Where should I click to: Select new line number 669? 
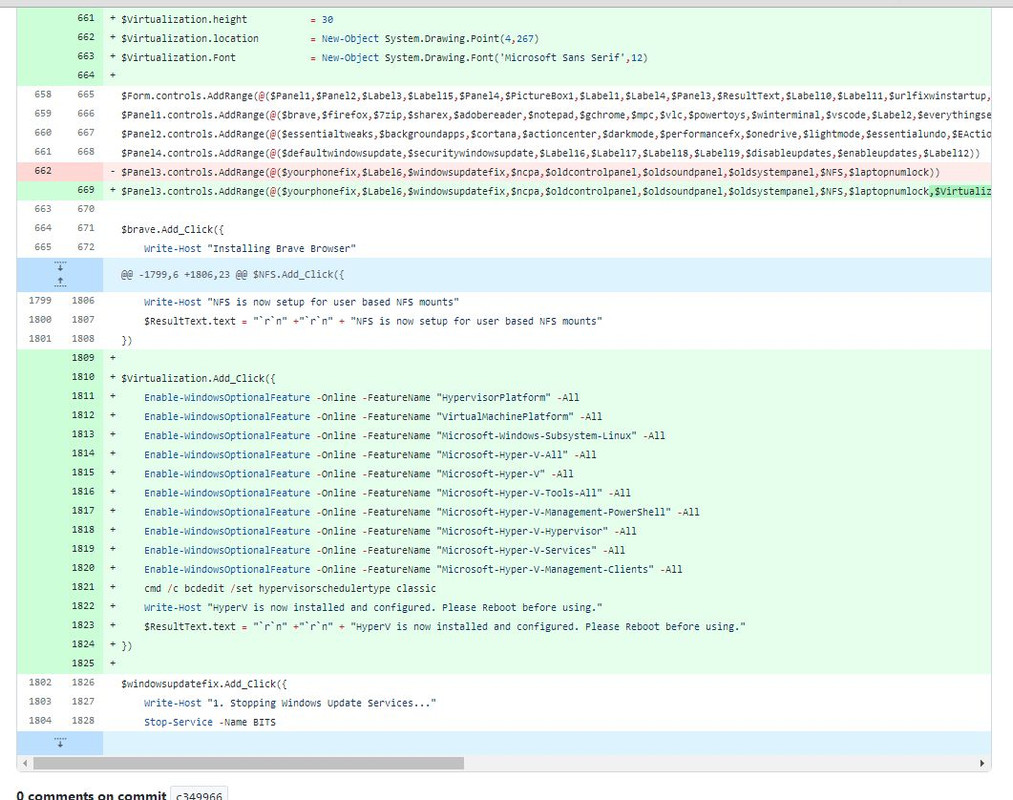85,190
